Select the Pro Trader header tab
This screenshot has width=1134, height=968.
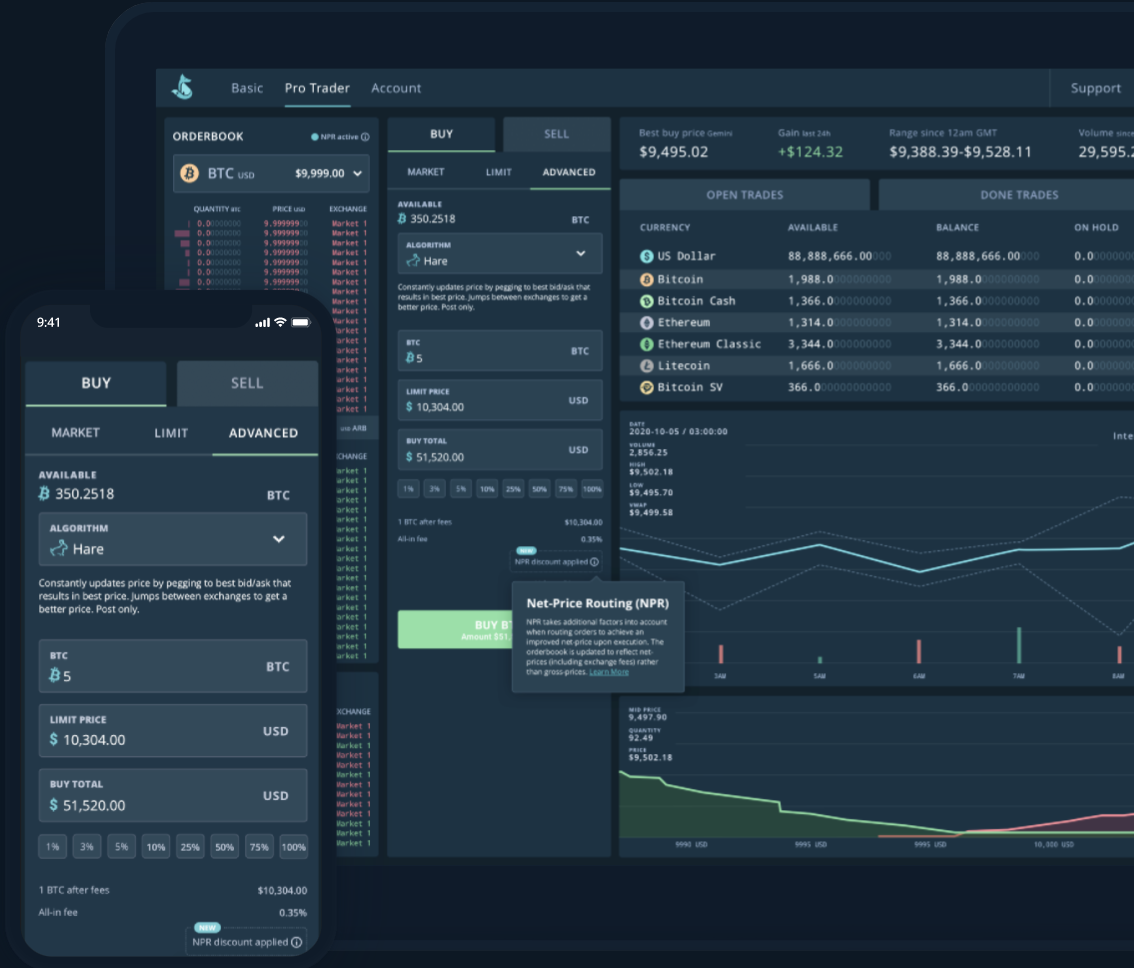[317, 88]
